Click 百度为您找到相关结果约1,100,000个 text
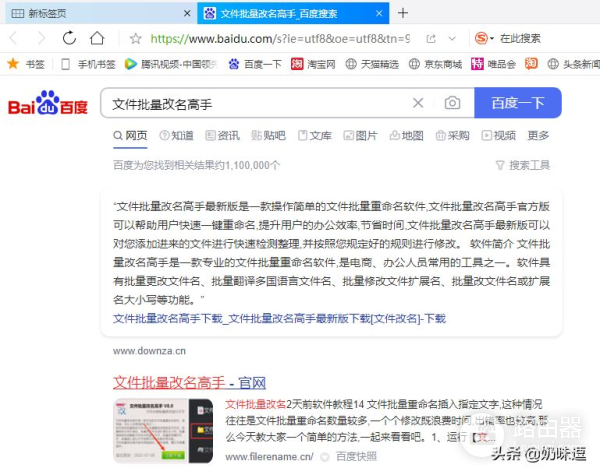 [x=196, y=165]
